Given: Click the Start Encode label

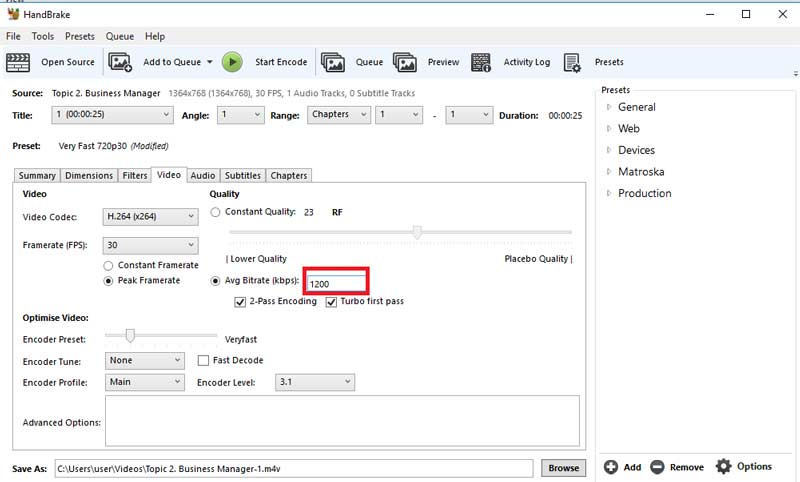Looking at the screenshot, I should click(x=281, y=62).
